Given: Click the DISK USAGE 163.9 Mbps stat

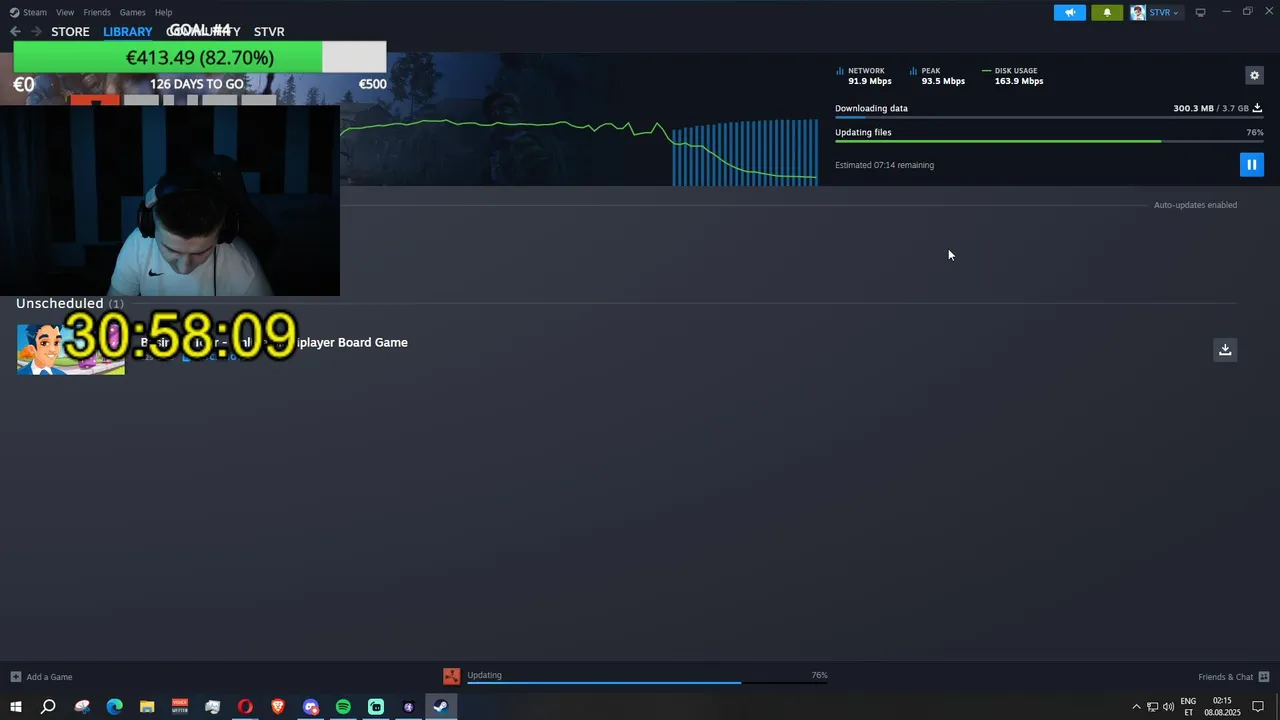Looking at the screenshot, I should click(x=1013, y=76).
